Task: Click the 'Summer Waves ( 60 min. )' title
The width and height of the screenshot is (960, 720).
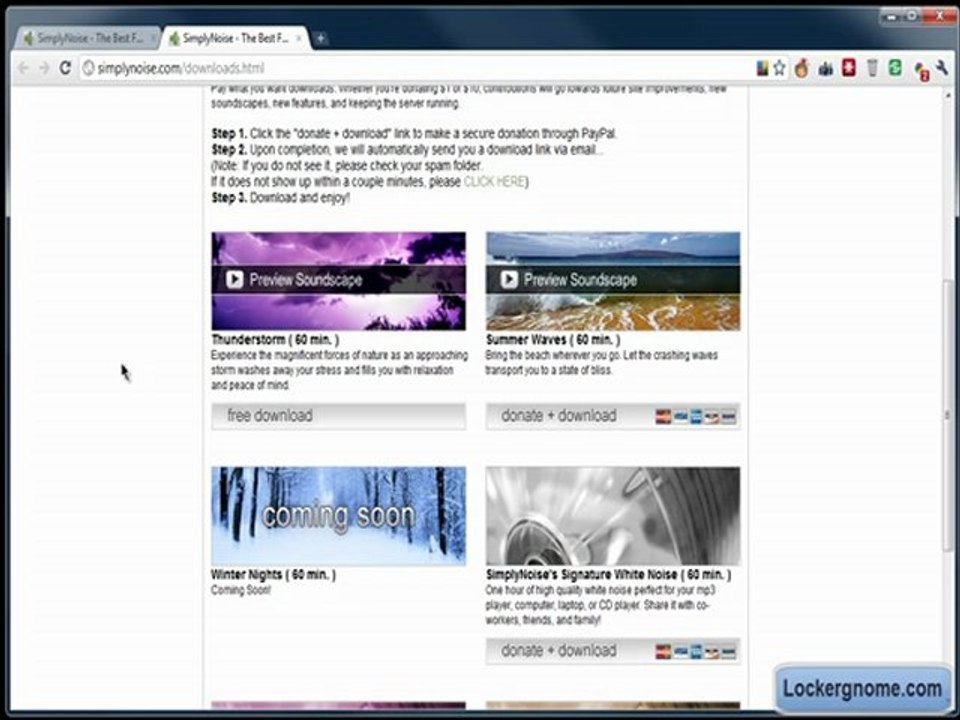Action: 553,340
